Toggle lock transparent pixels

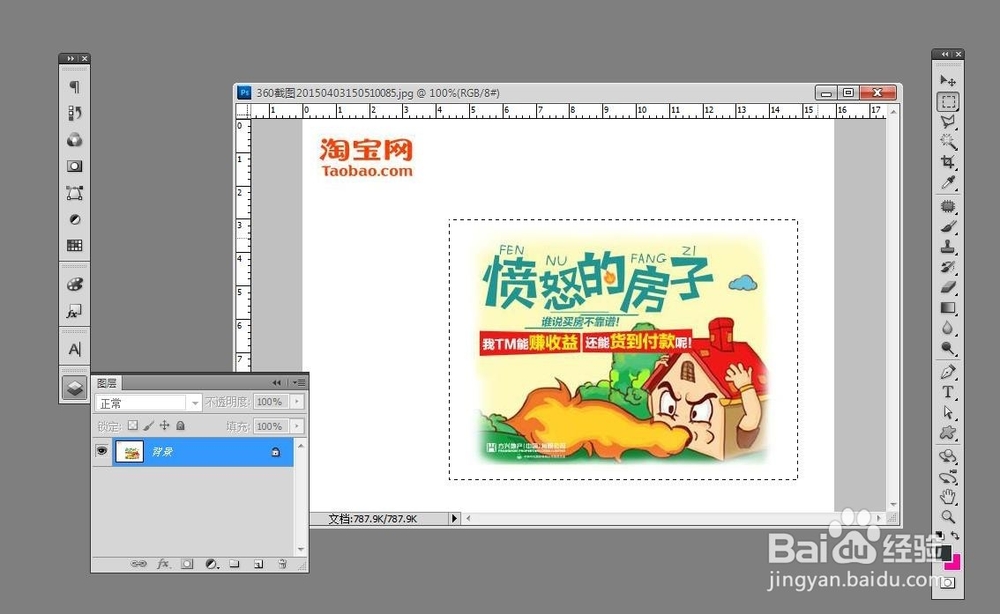(x=132, y=425)
